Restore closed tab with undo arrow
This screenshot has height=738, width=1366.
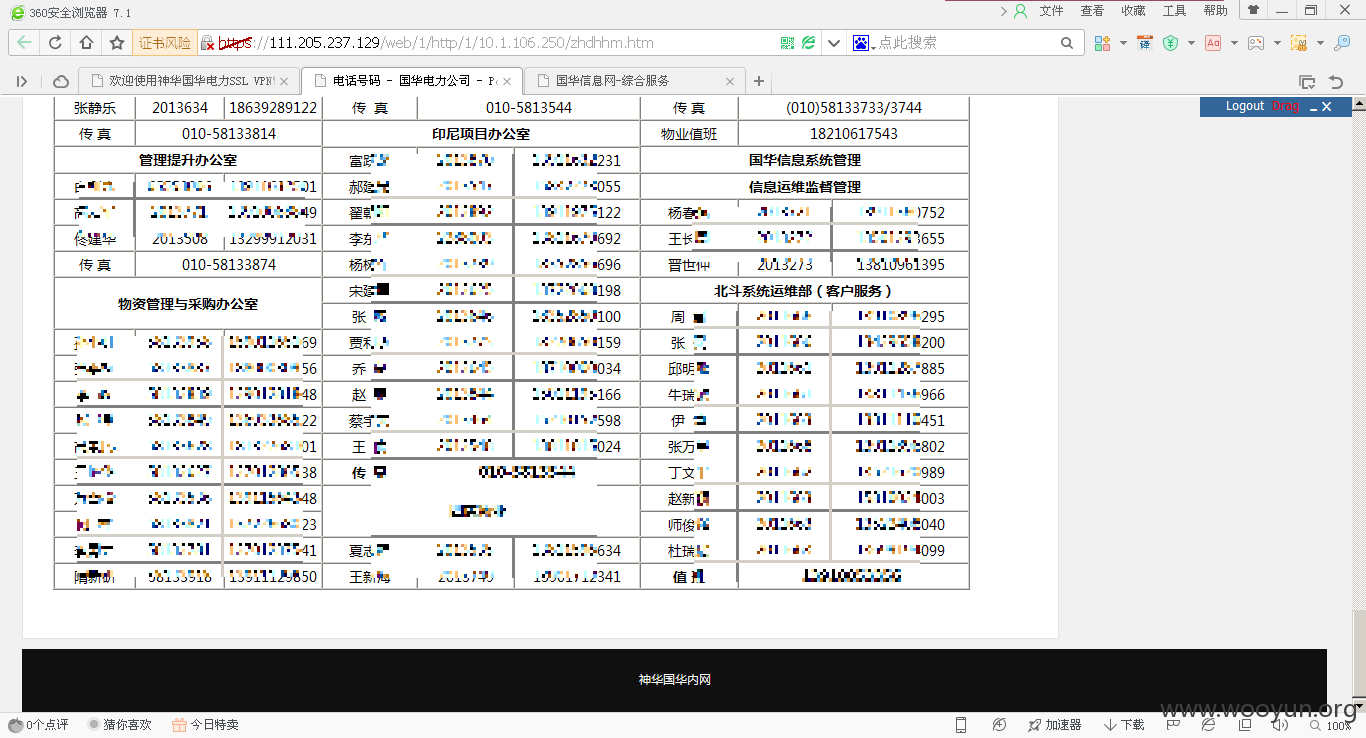[1336, 81]
